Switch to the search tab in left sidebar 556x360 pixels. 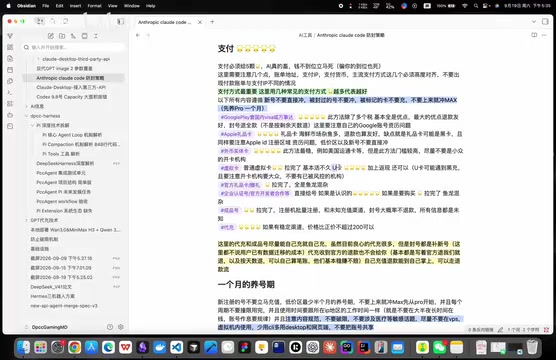(53, 21)
